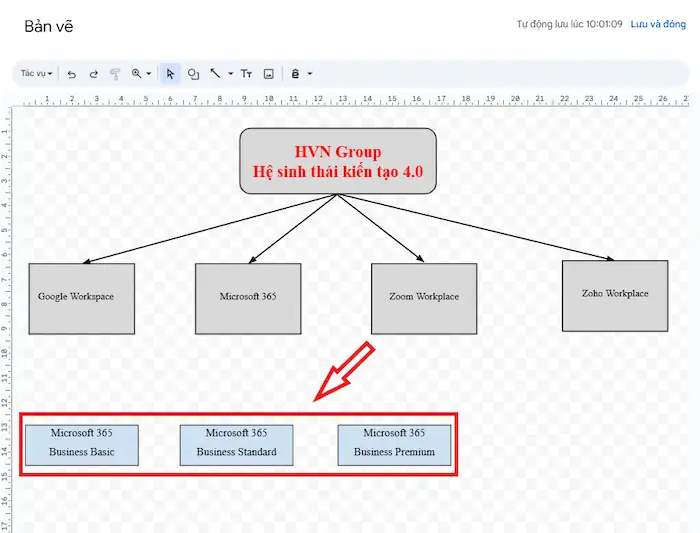The height and width of the screenshot is (533, 700).
Task: Select the Microsoft 365 Business Premium box
Action: click(394, 445)
